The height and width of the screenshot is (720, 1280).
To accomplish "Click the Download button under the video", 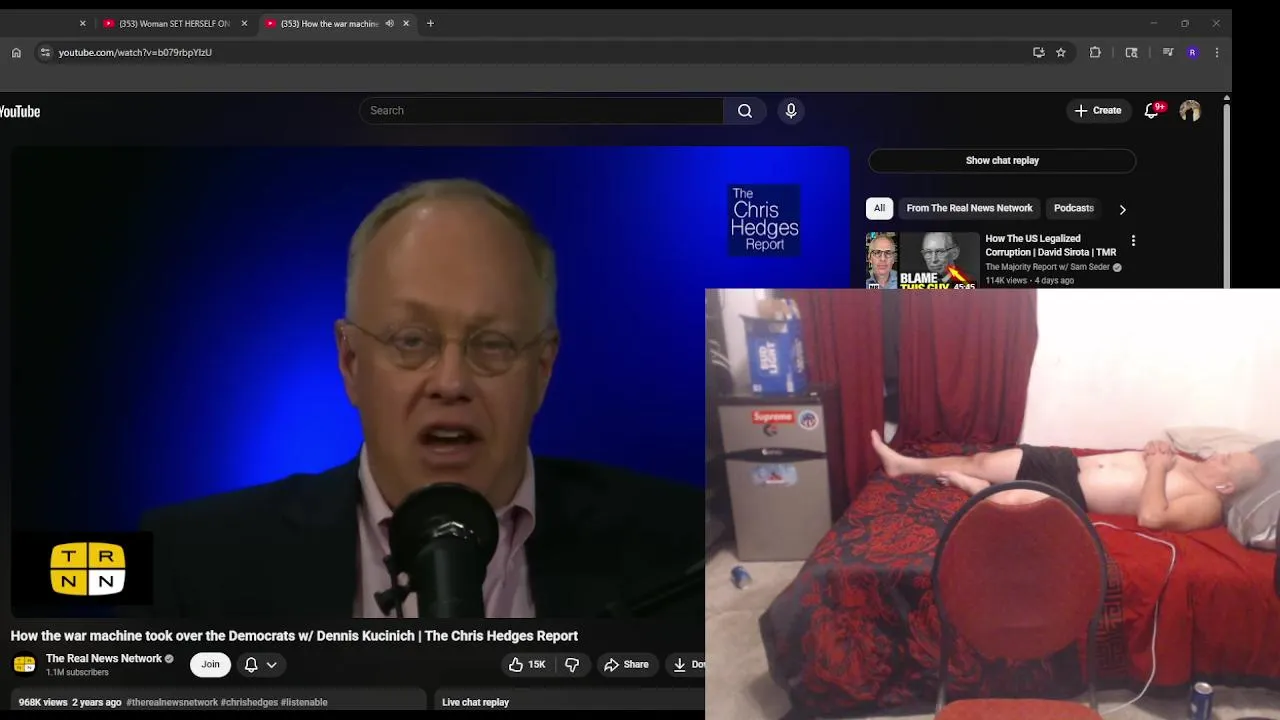I will [x=686, y=664].
